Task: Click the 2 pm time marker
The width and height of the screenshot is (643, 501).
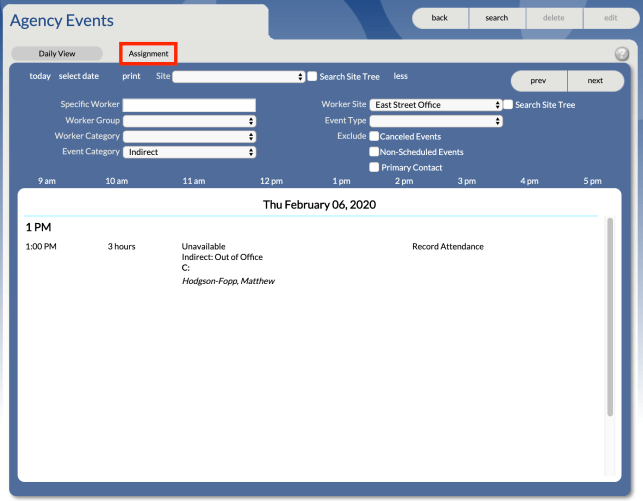Action: click(x=404, y=181)
